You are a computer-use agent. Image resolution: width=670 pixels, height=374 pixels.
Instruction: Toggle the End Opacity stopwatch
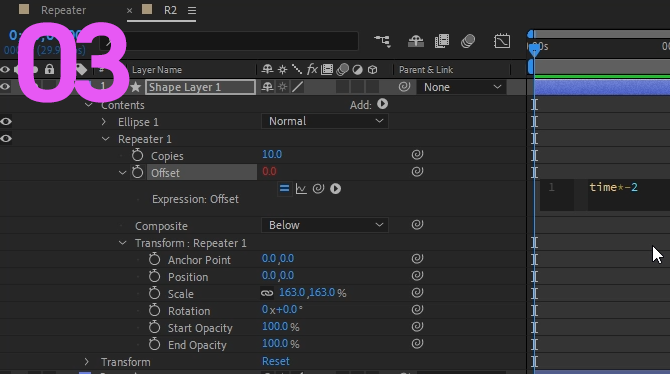pyautogui.click(x=154, y=345)
